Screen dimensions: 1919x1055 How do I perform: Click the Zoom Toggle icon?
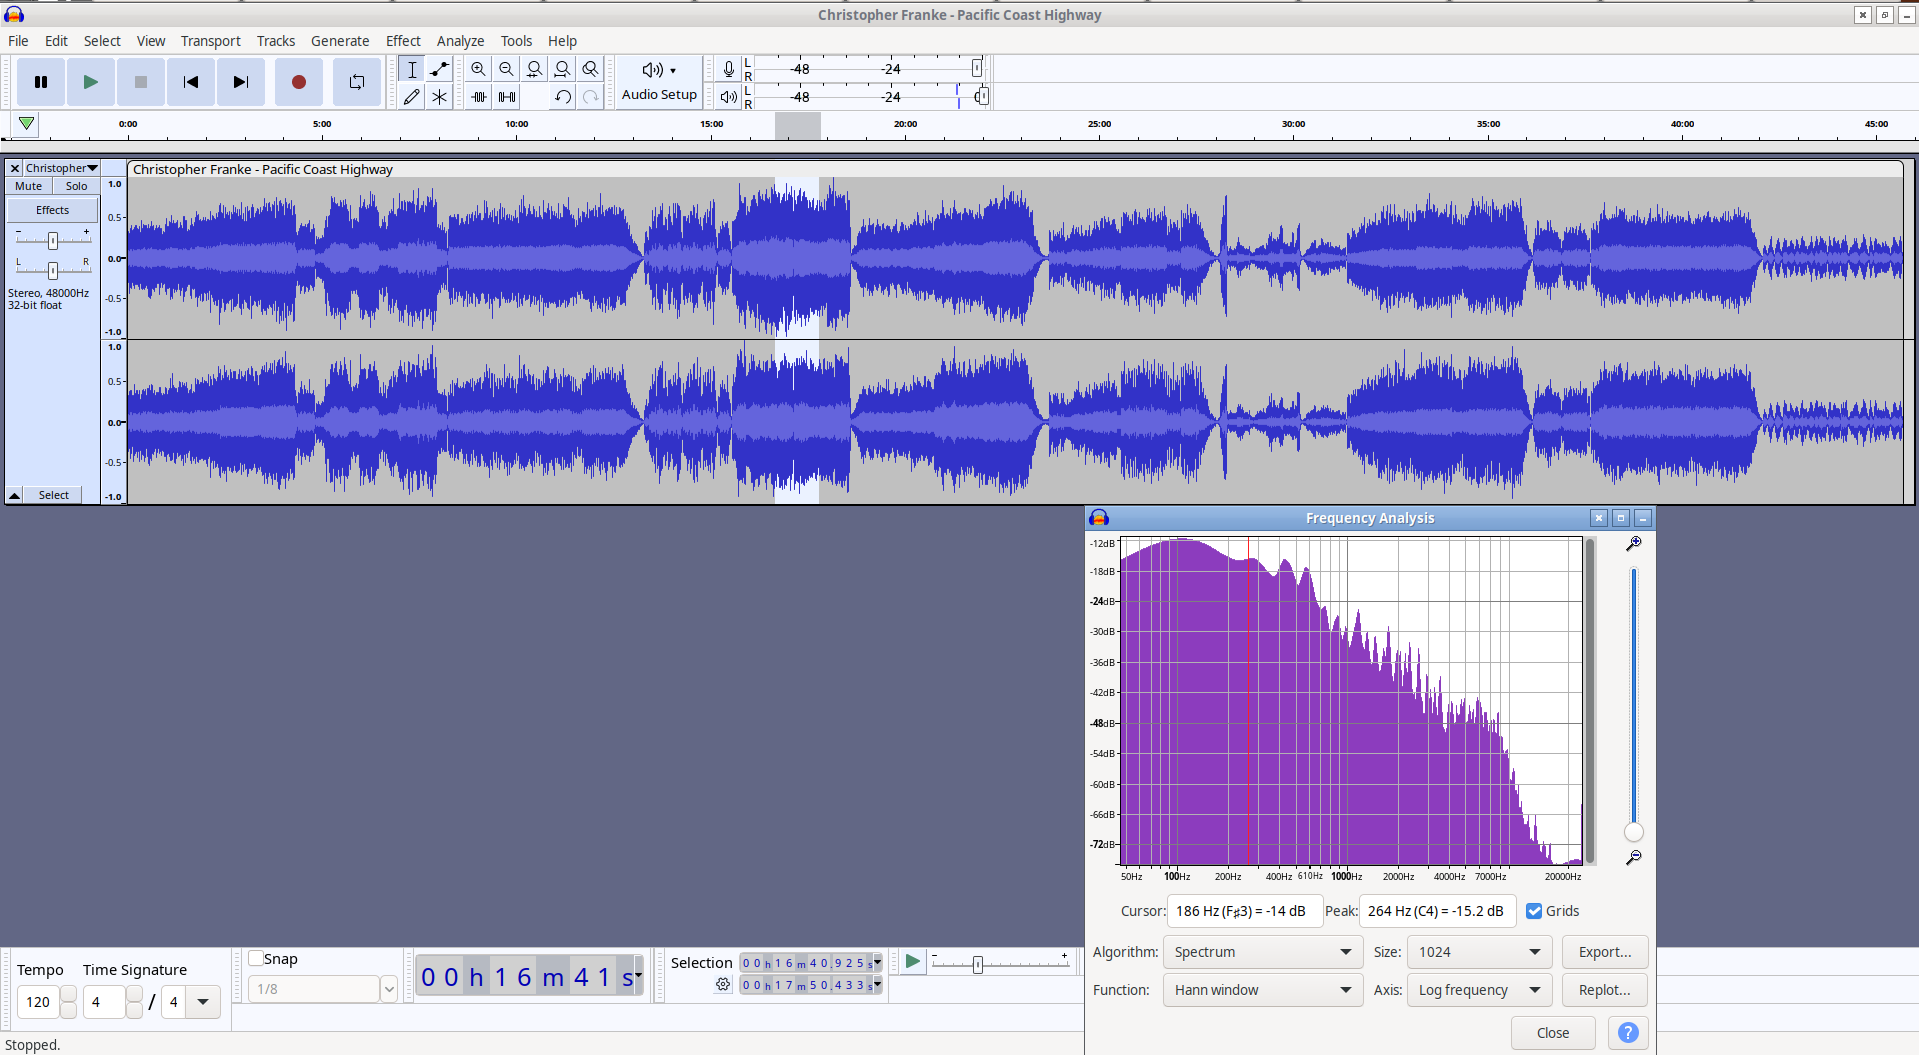[591, 69]
